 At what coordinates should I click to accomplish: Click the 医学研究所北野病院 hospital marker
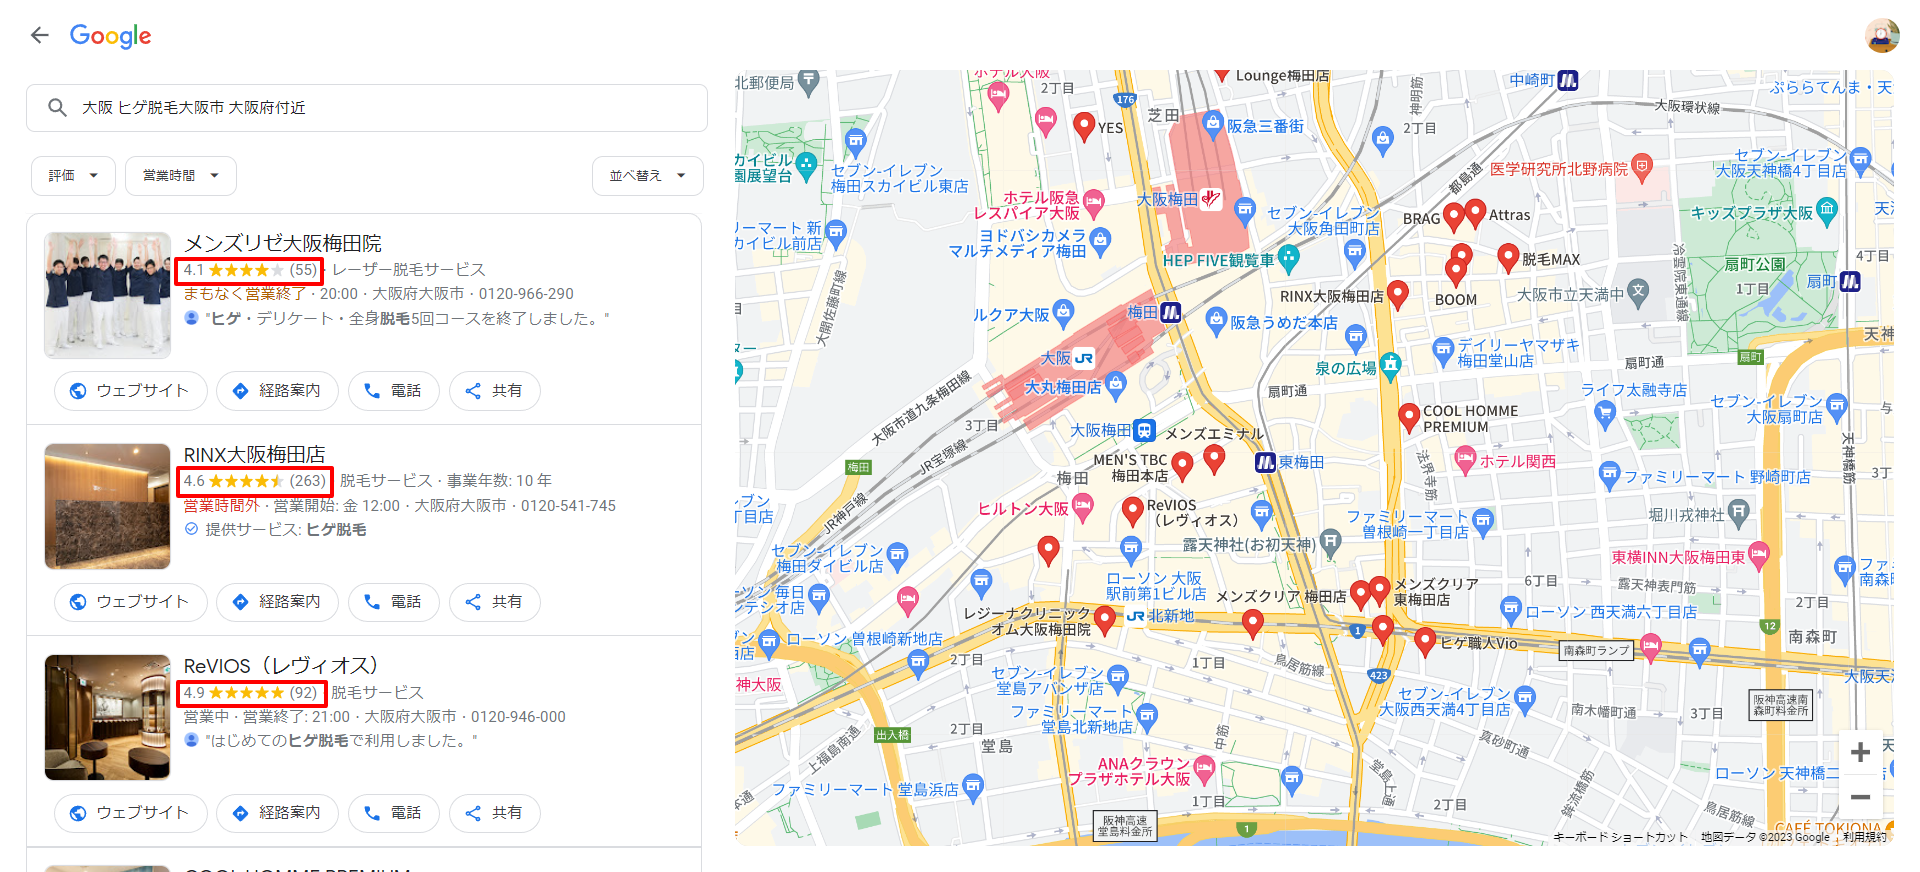1641,166
